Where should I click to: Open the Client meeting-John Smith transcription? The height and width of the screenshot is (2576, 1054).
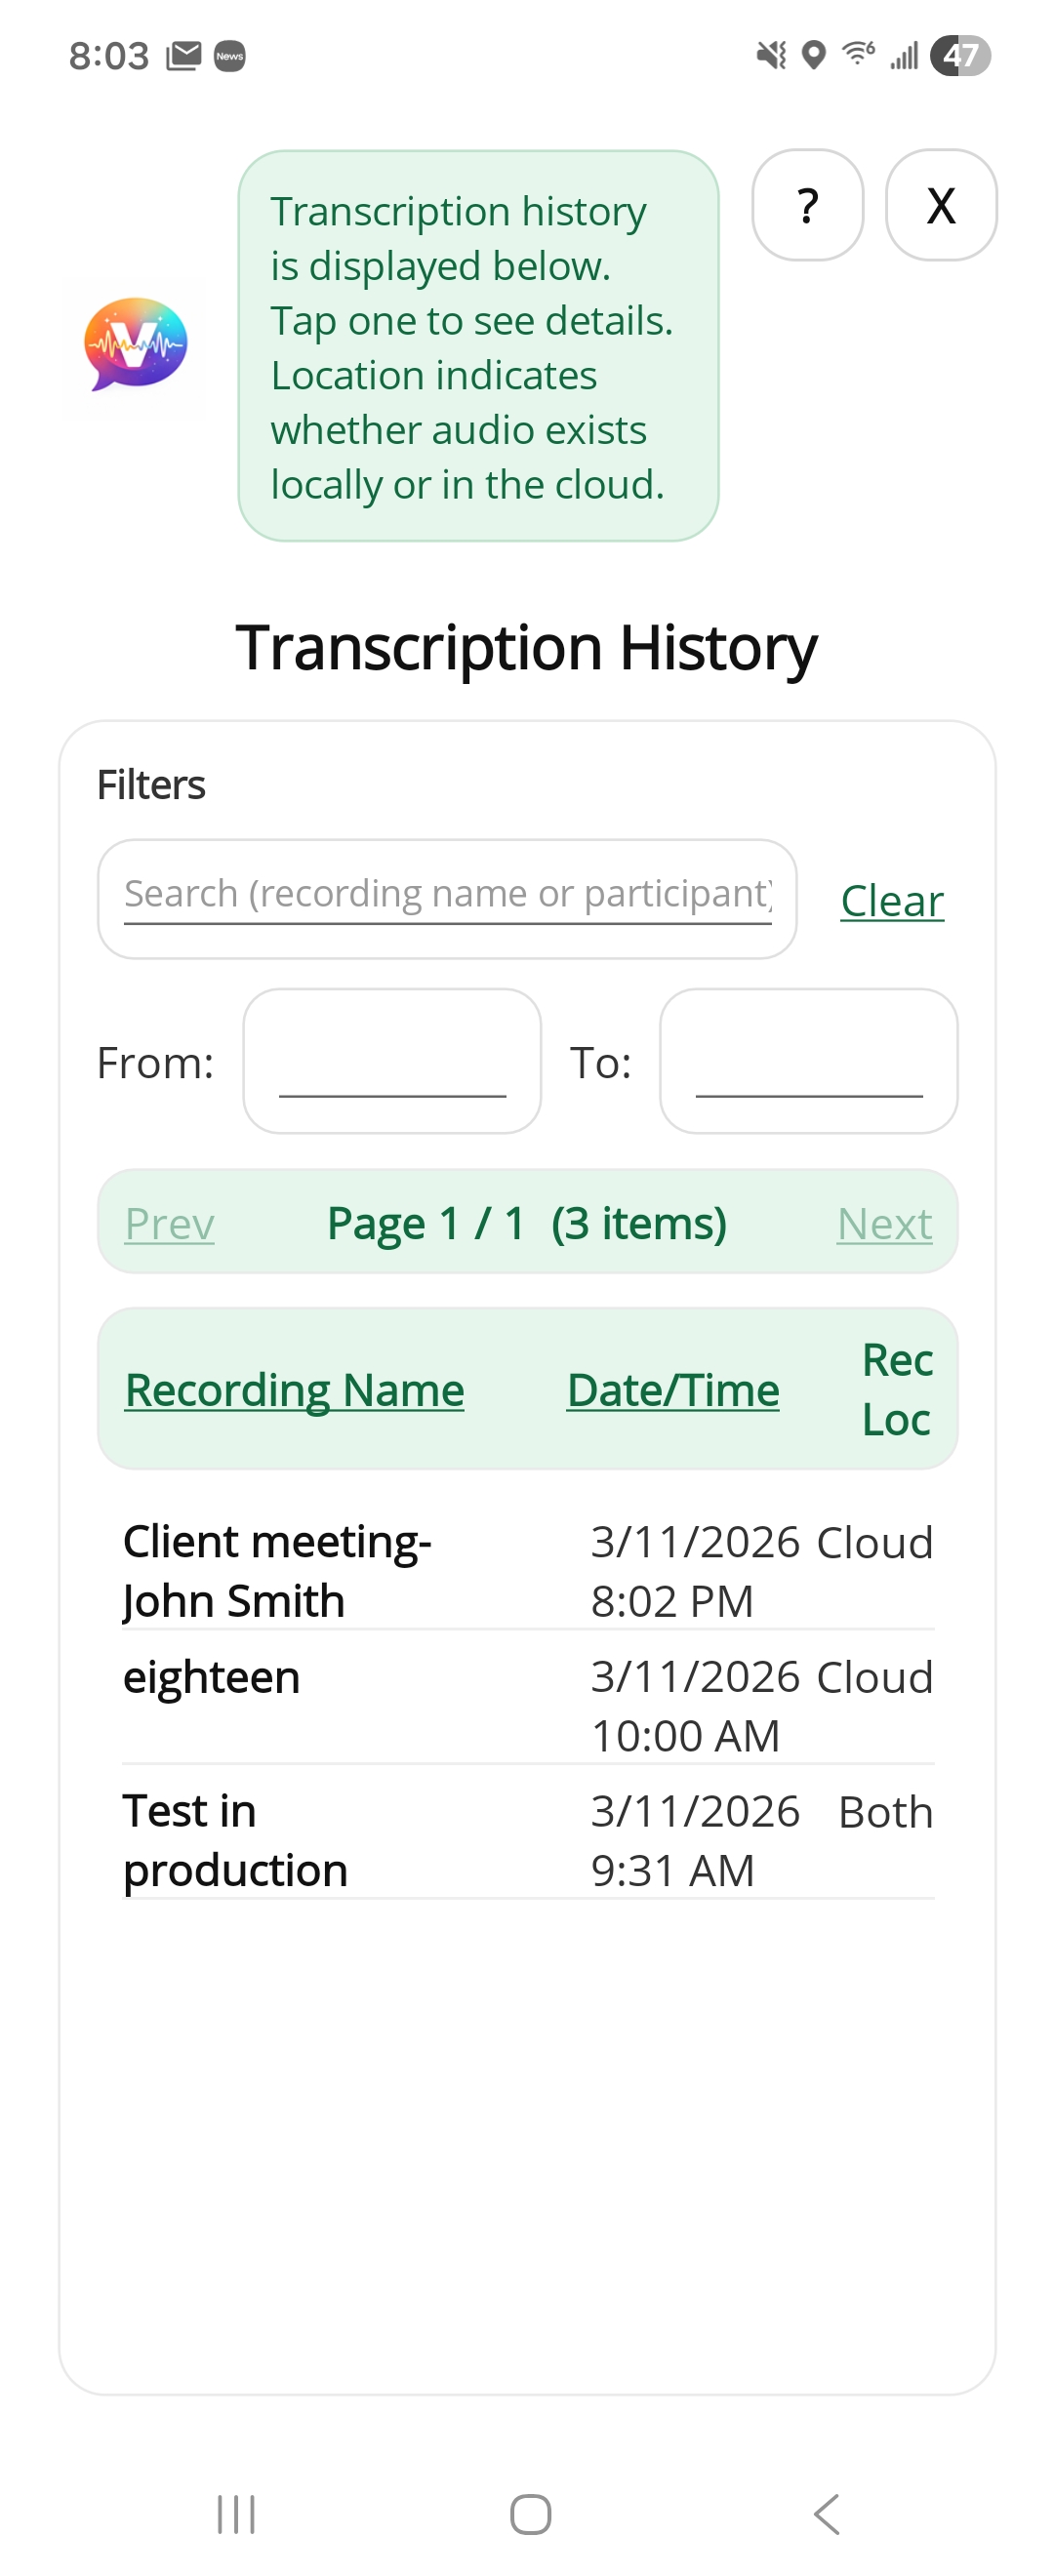[x=277, y=1570]
